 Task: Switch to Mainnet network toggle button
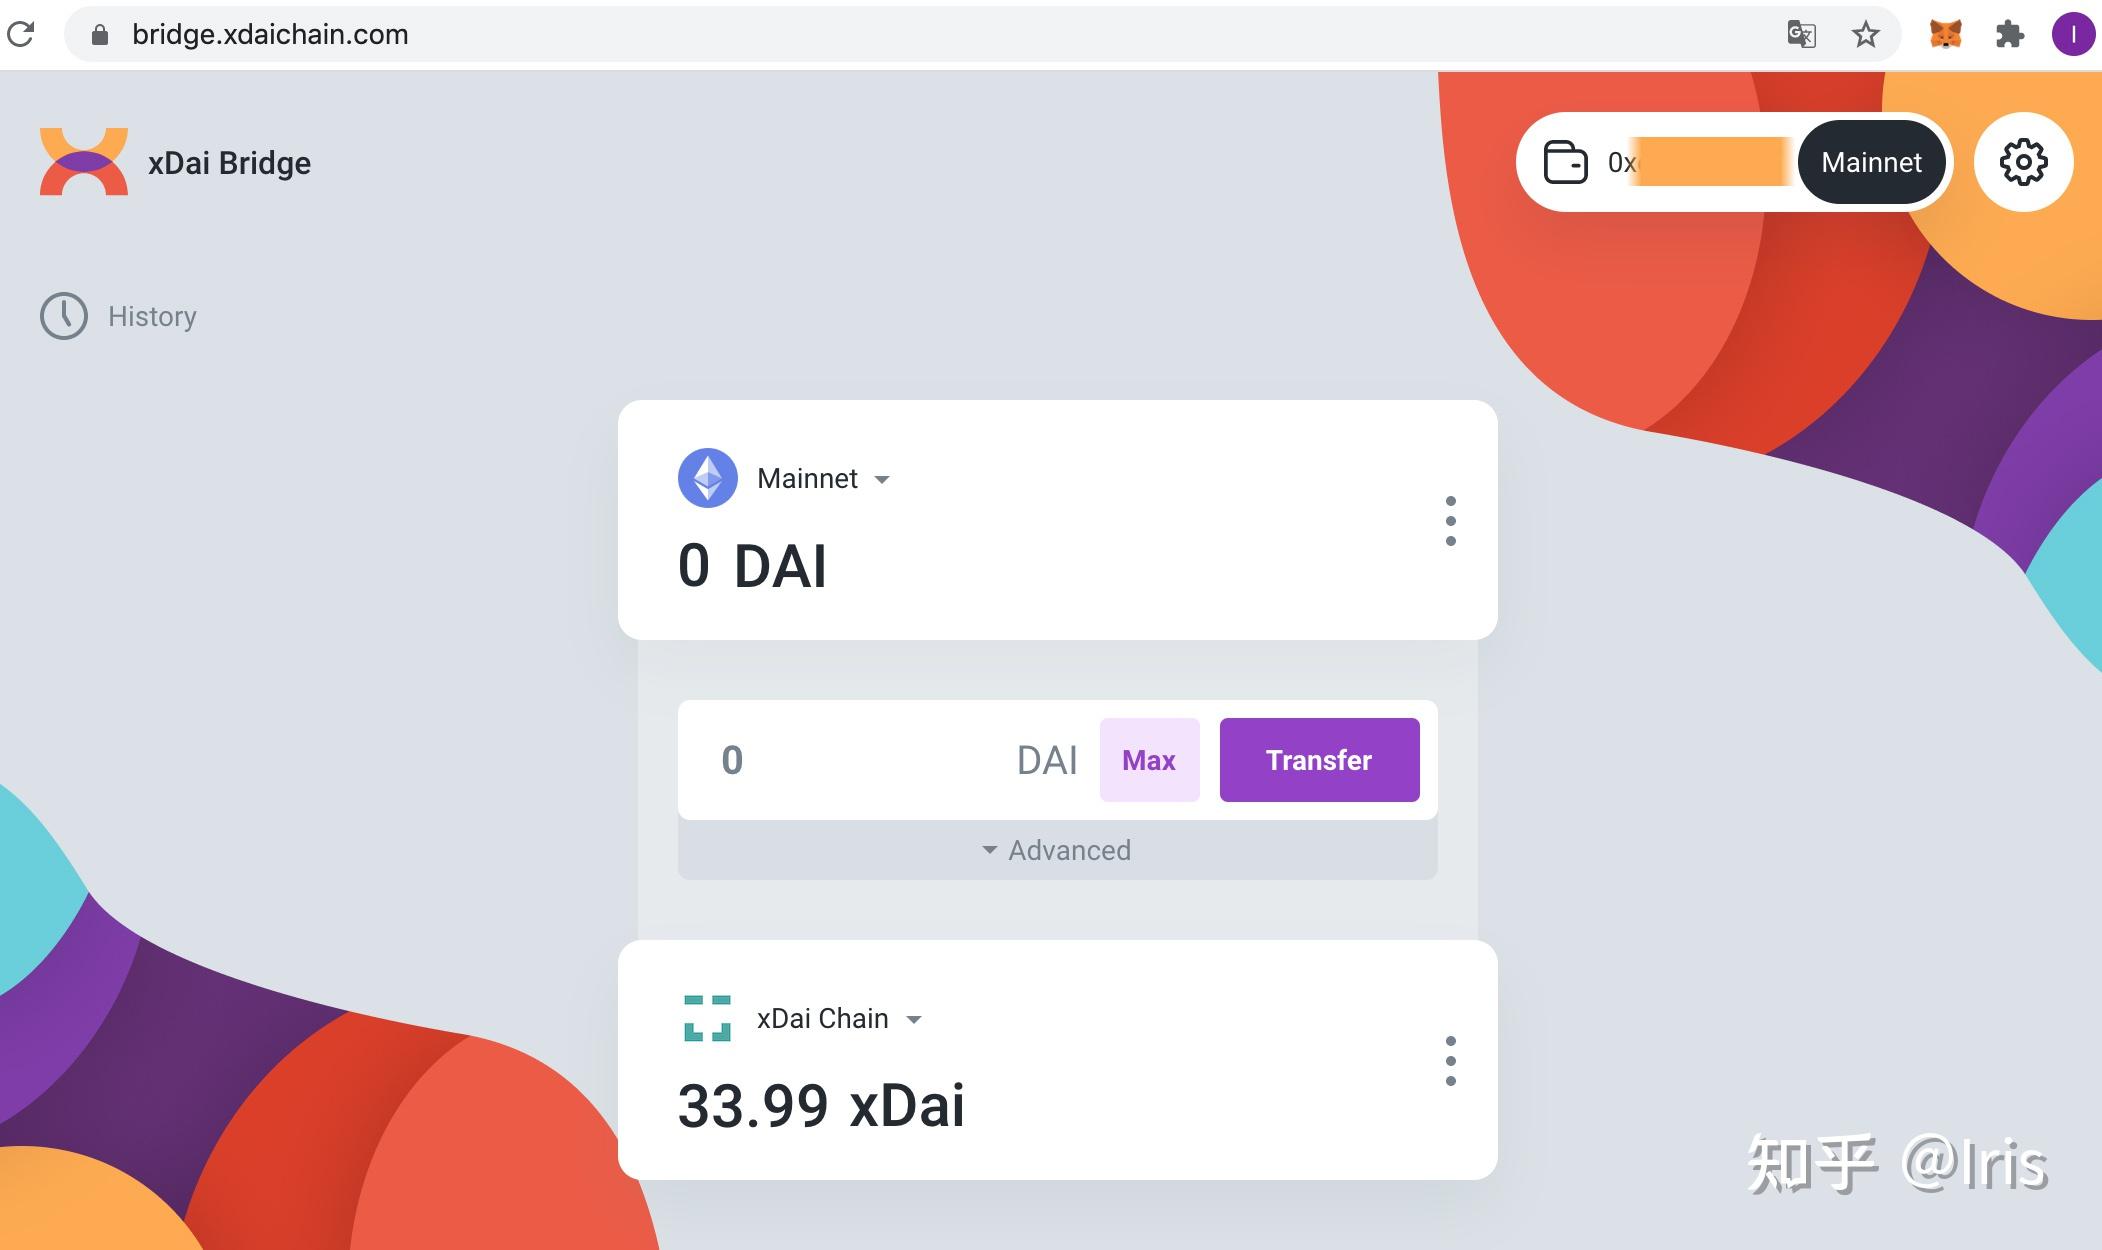(1871, 161)
